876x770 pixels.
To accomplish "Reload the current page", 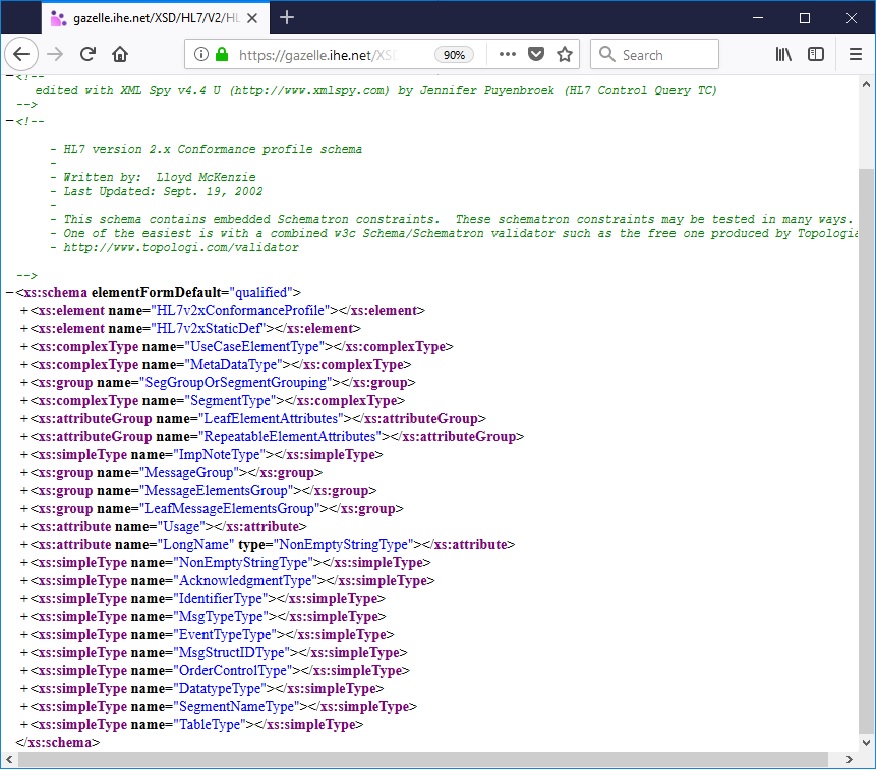I will tap(89, 54).
